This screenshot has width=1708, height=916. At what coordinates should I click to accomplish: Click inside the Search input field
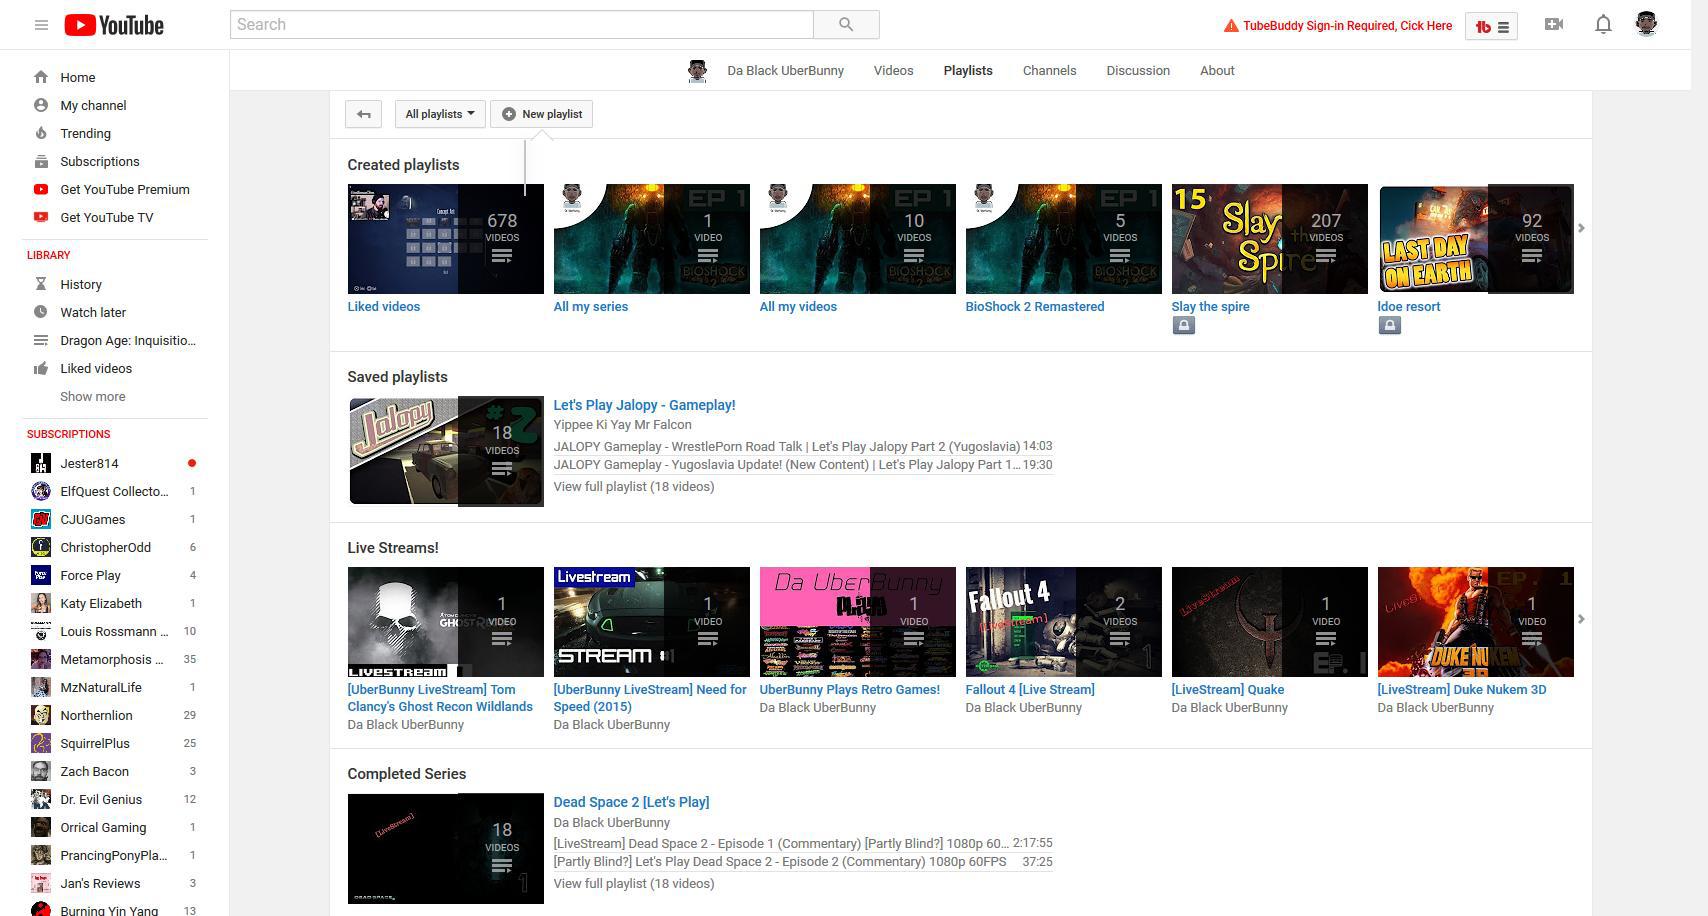520,24
